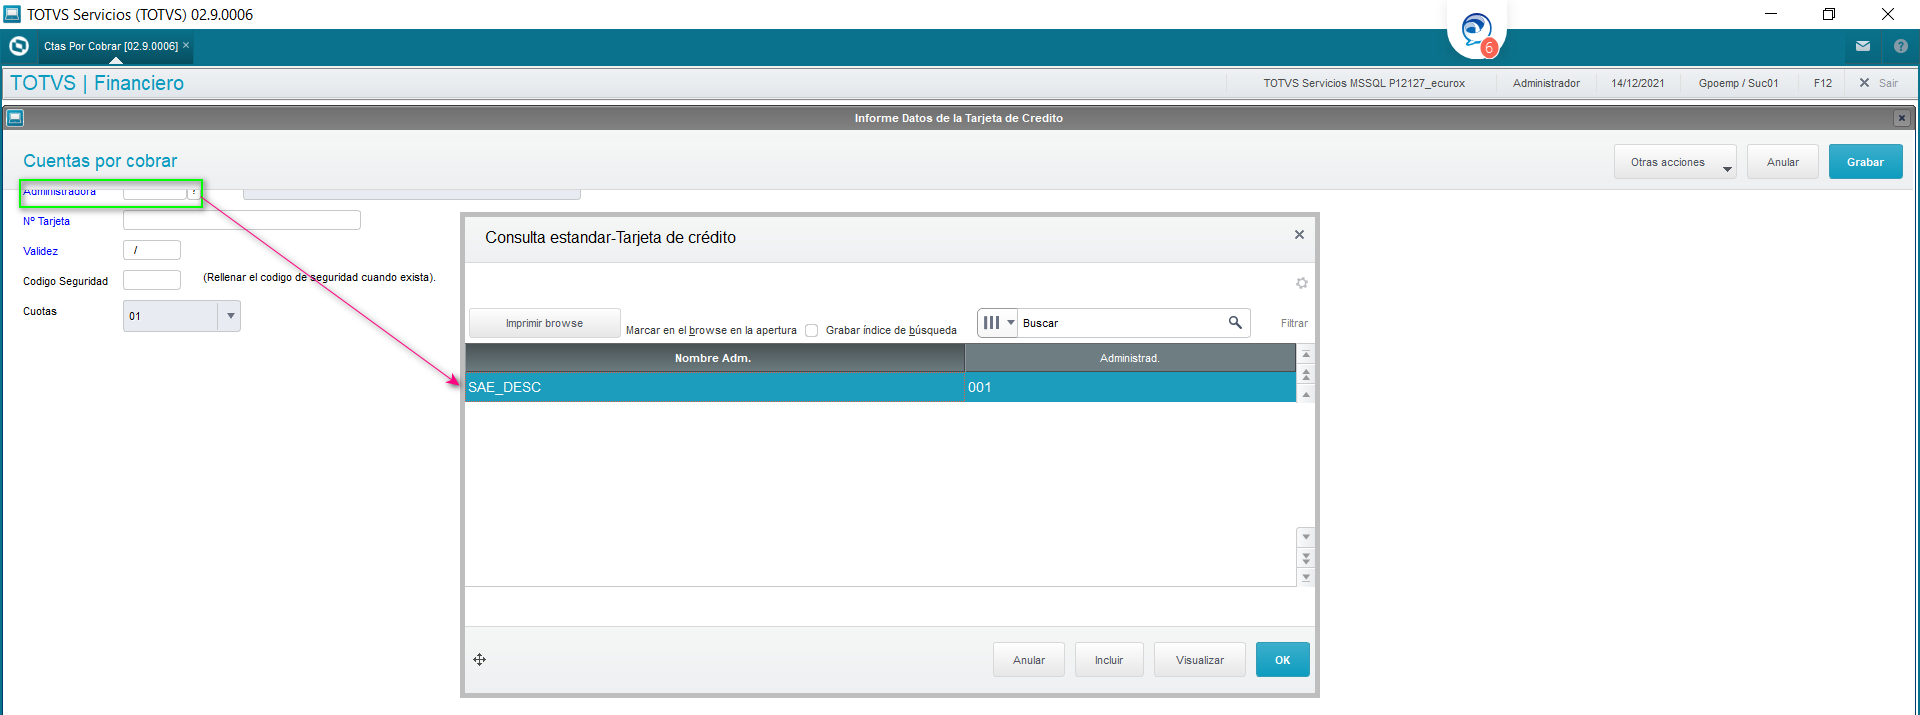Close the Consulta estandar-Tarjeta de crédito dialog
1920x715 pixels.
1299,235
